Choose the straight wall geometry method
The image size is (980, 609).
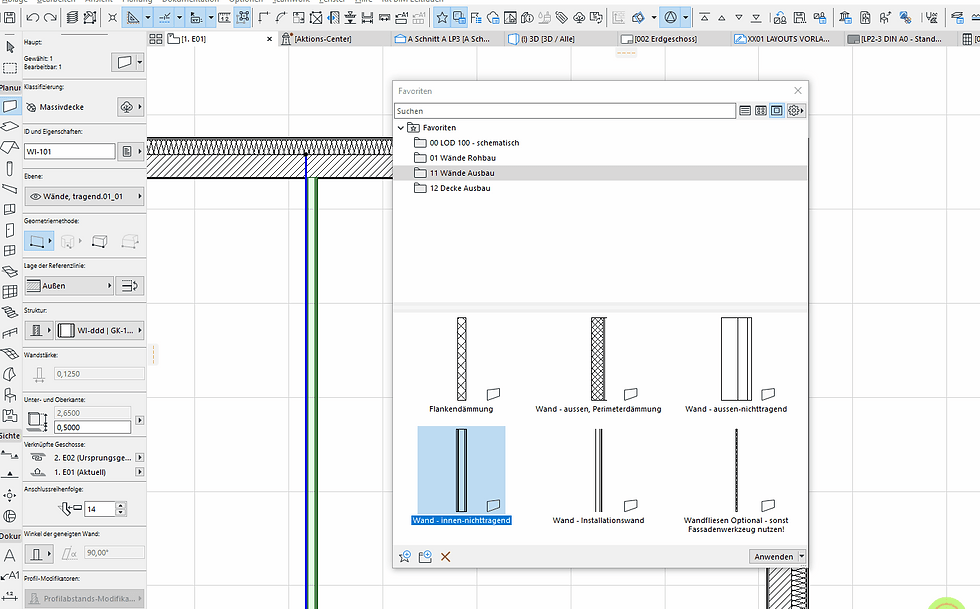click(39, 241)
